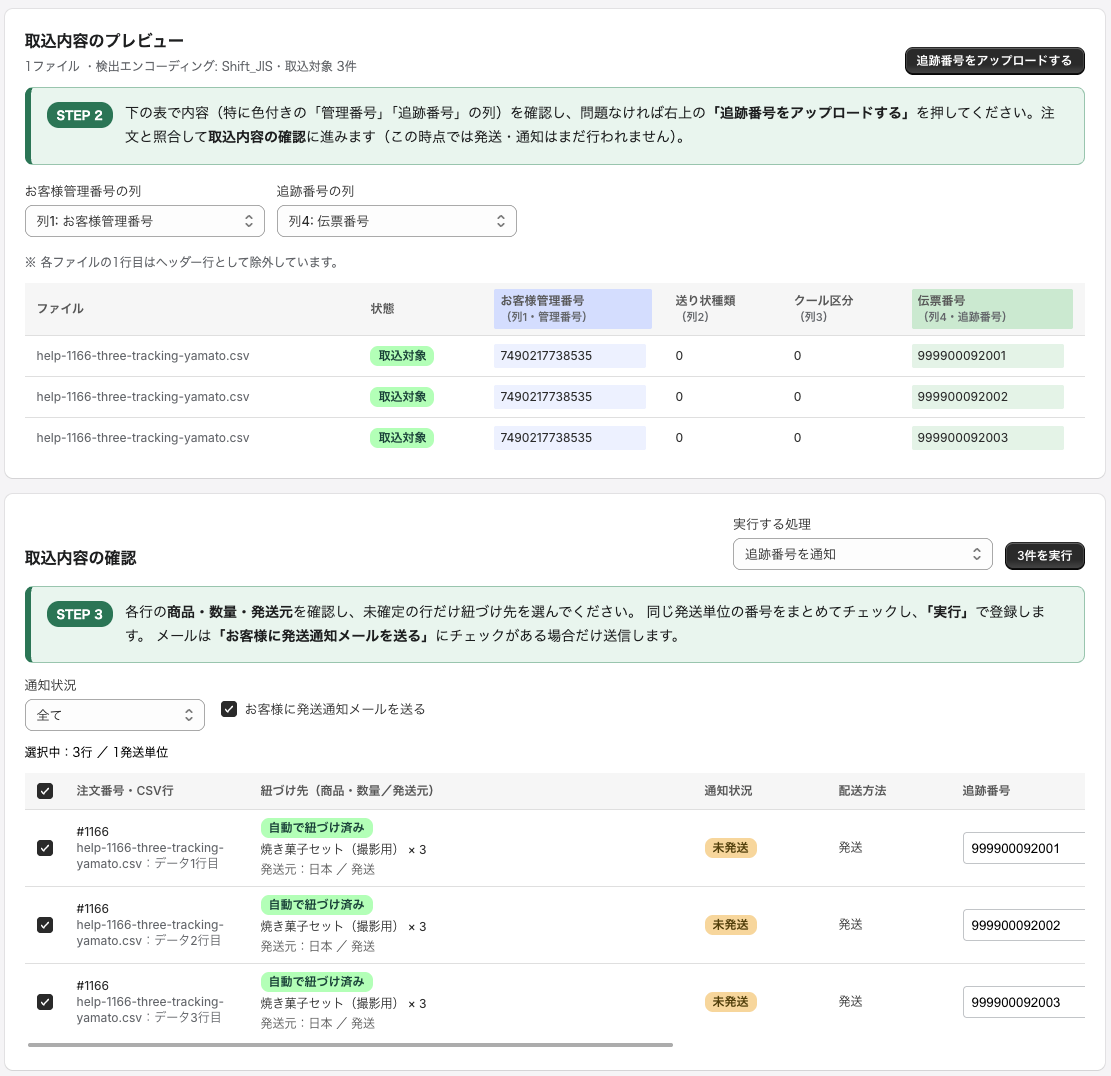This screenshot has height=1076, width=1111.
Task: Click the 取込内容の確認 heading
Action: (x=81, y=558)
